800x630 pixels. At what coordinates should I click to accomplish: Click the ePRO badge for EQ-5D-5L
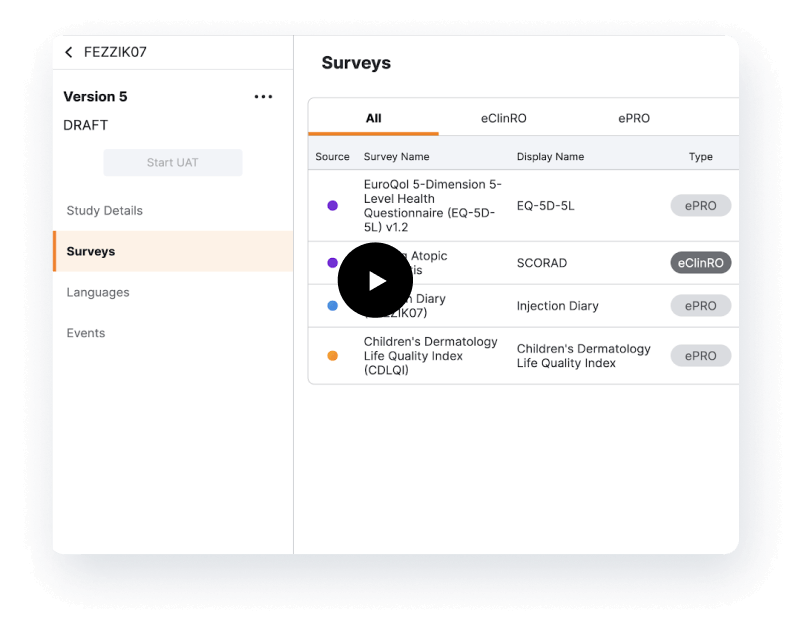[x=700, y=206]
